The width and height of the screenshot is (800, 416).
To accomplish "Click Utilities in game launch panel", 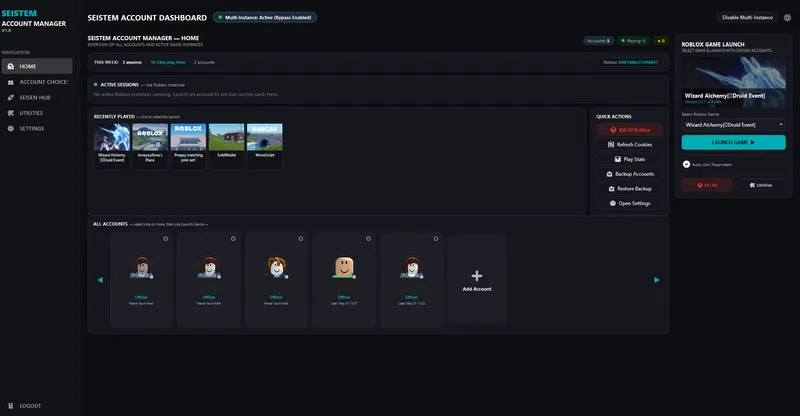I will click(x=760, y=185).
